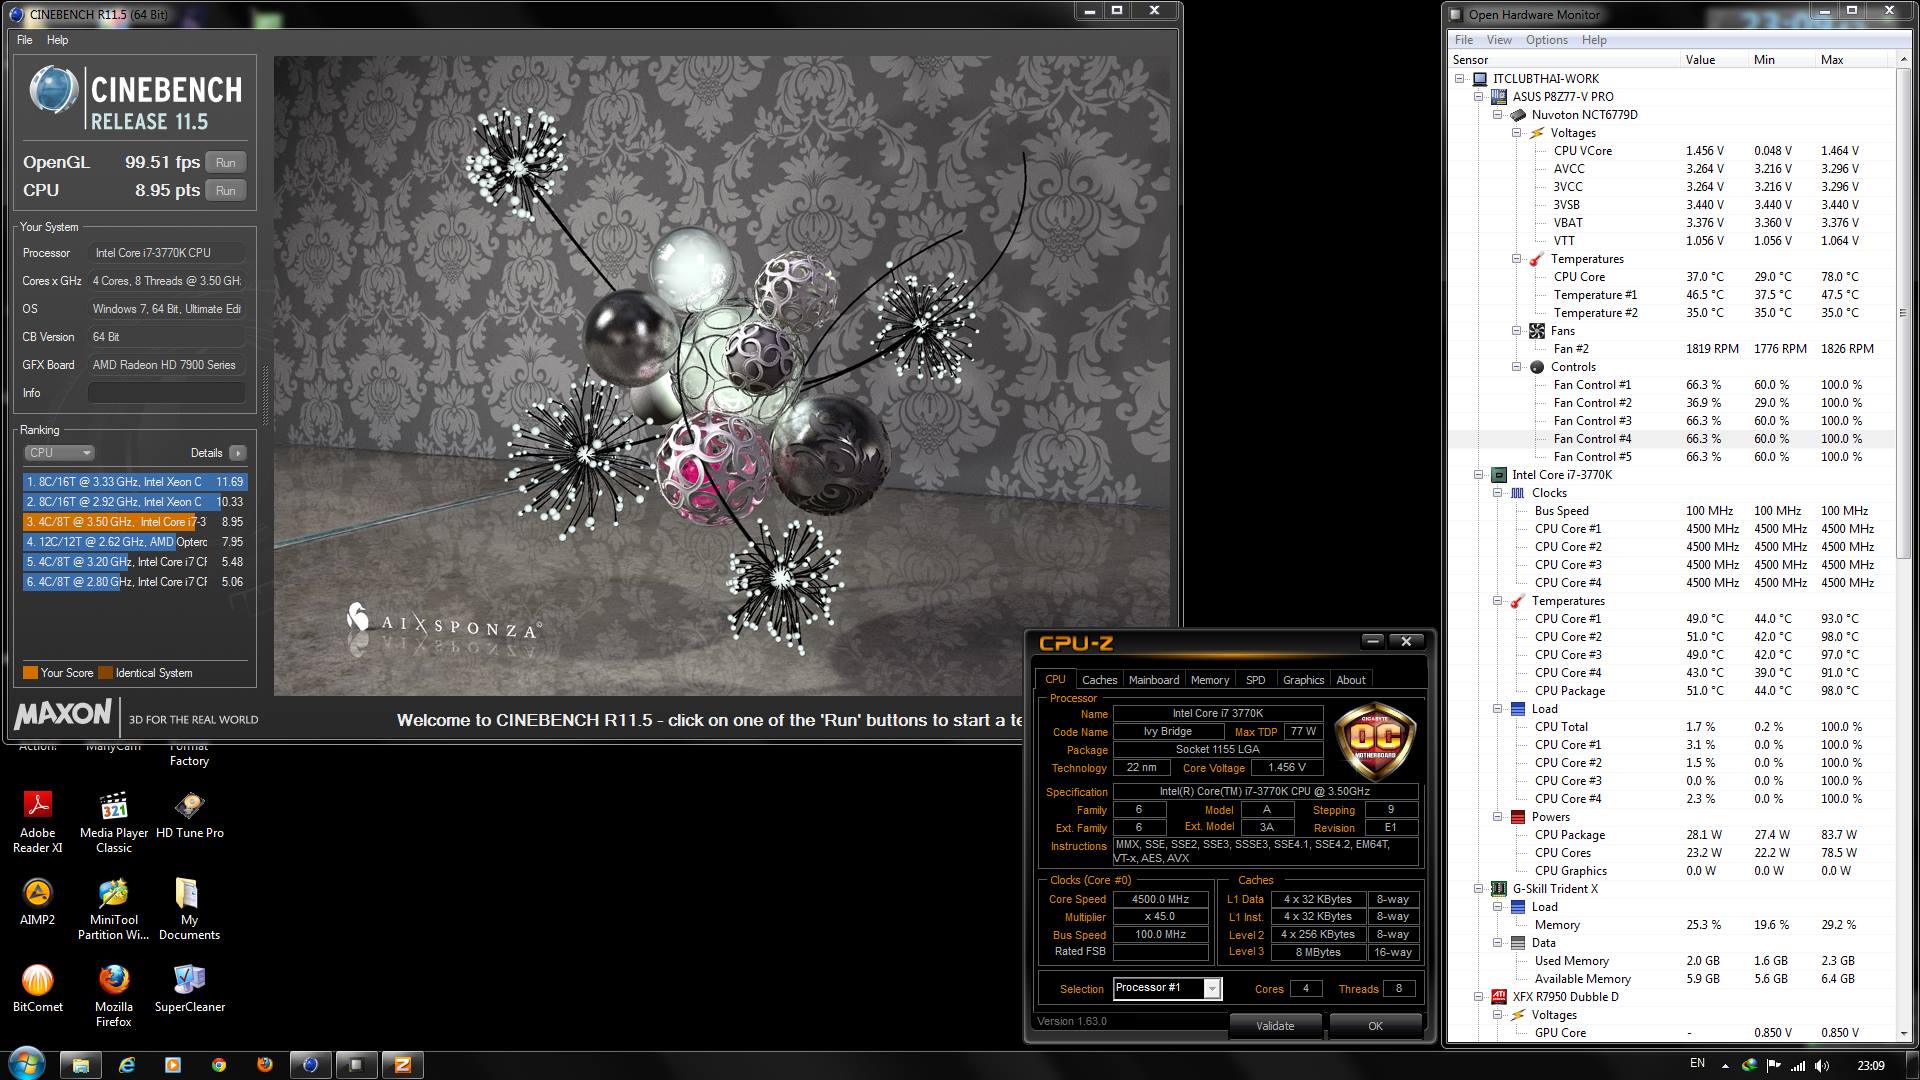Collapse the Nuvoton NCT6779D tree node
The image size is (1920, 1080).
tap(1498, 115)
